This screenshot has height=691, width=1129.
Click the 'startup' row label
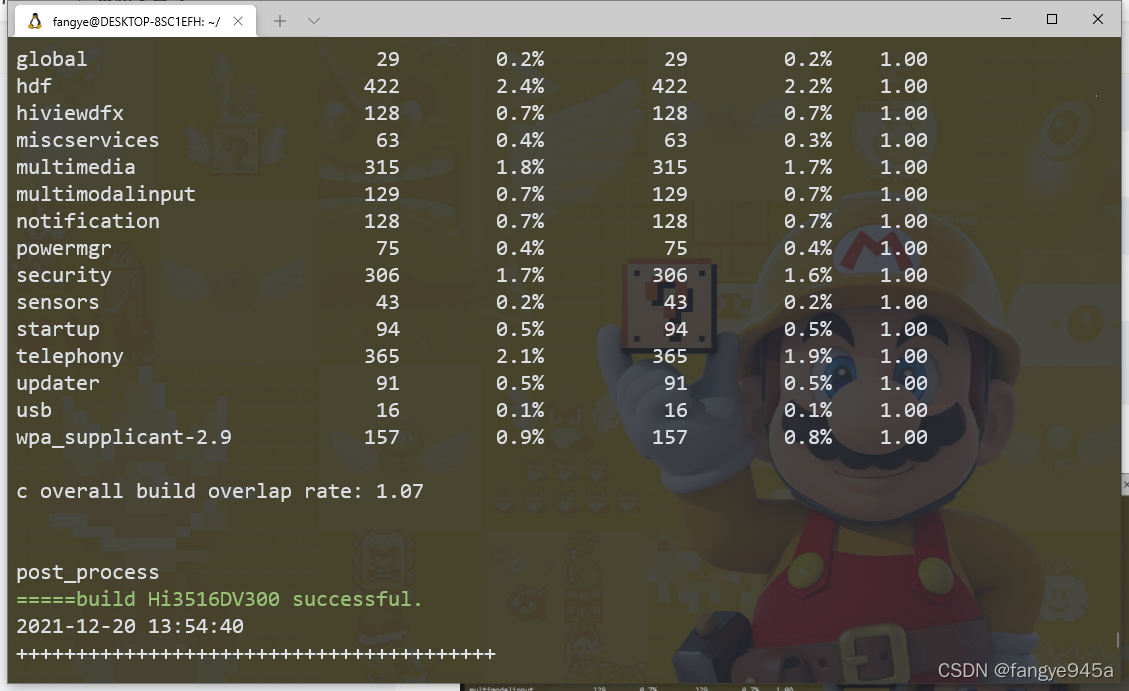pyautogui.click(x=58, y=329)
